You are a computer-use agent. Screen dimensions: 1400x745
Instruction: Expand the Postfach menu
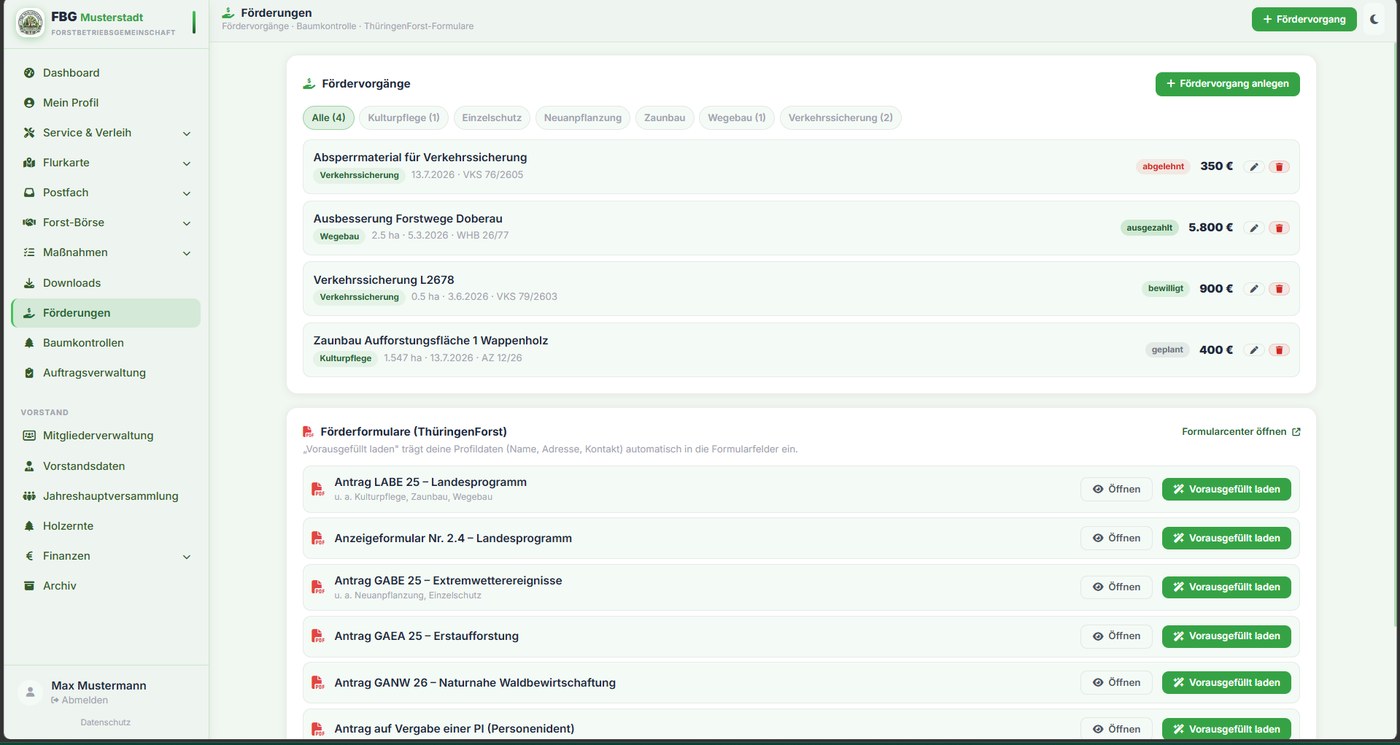[x=105, y=193]
